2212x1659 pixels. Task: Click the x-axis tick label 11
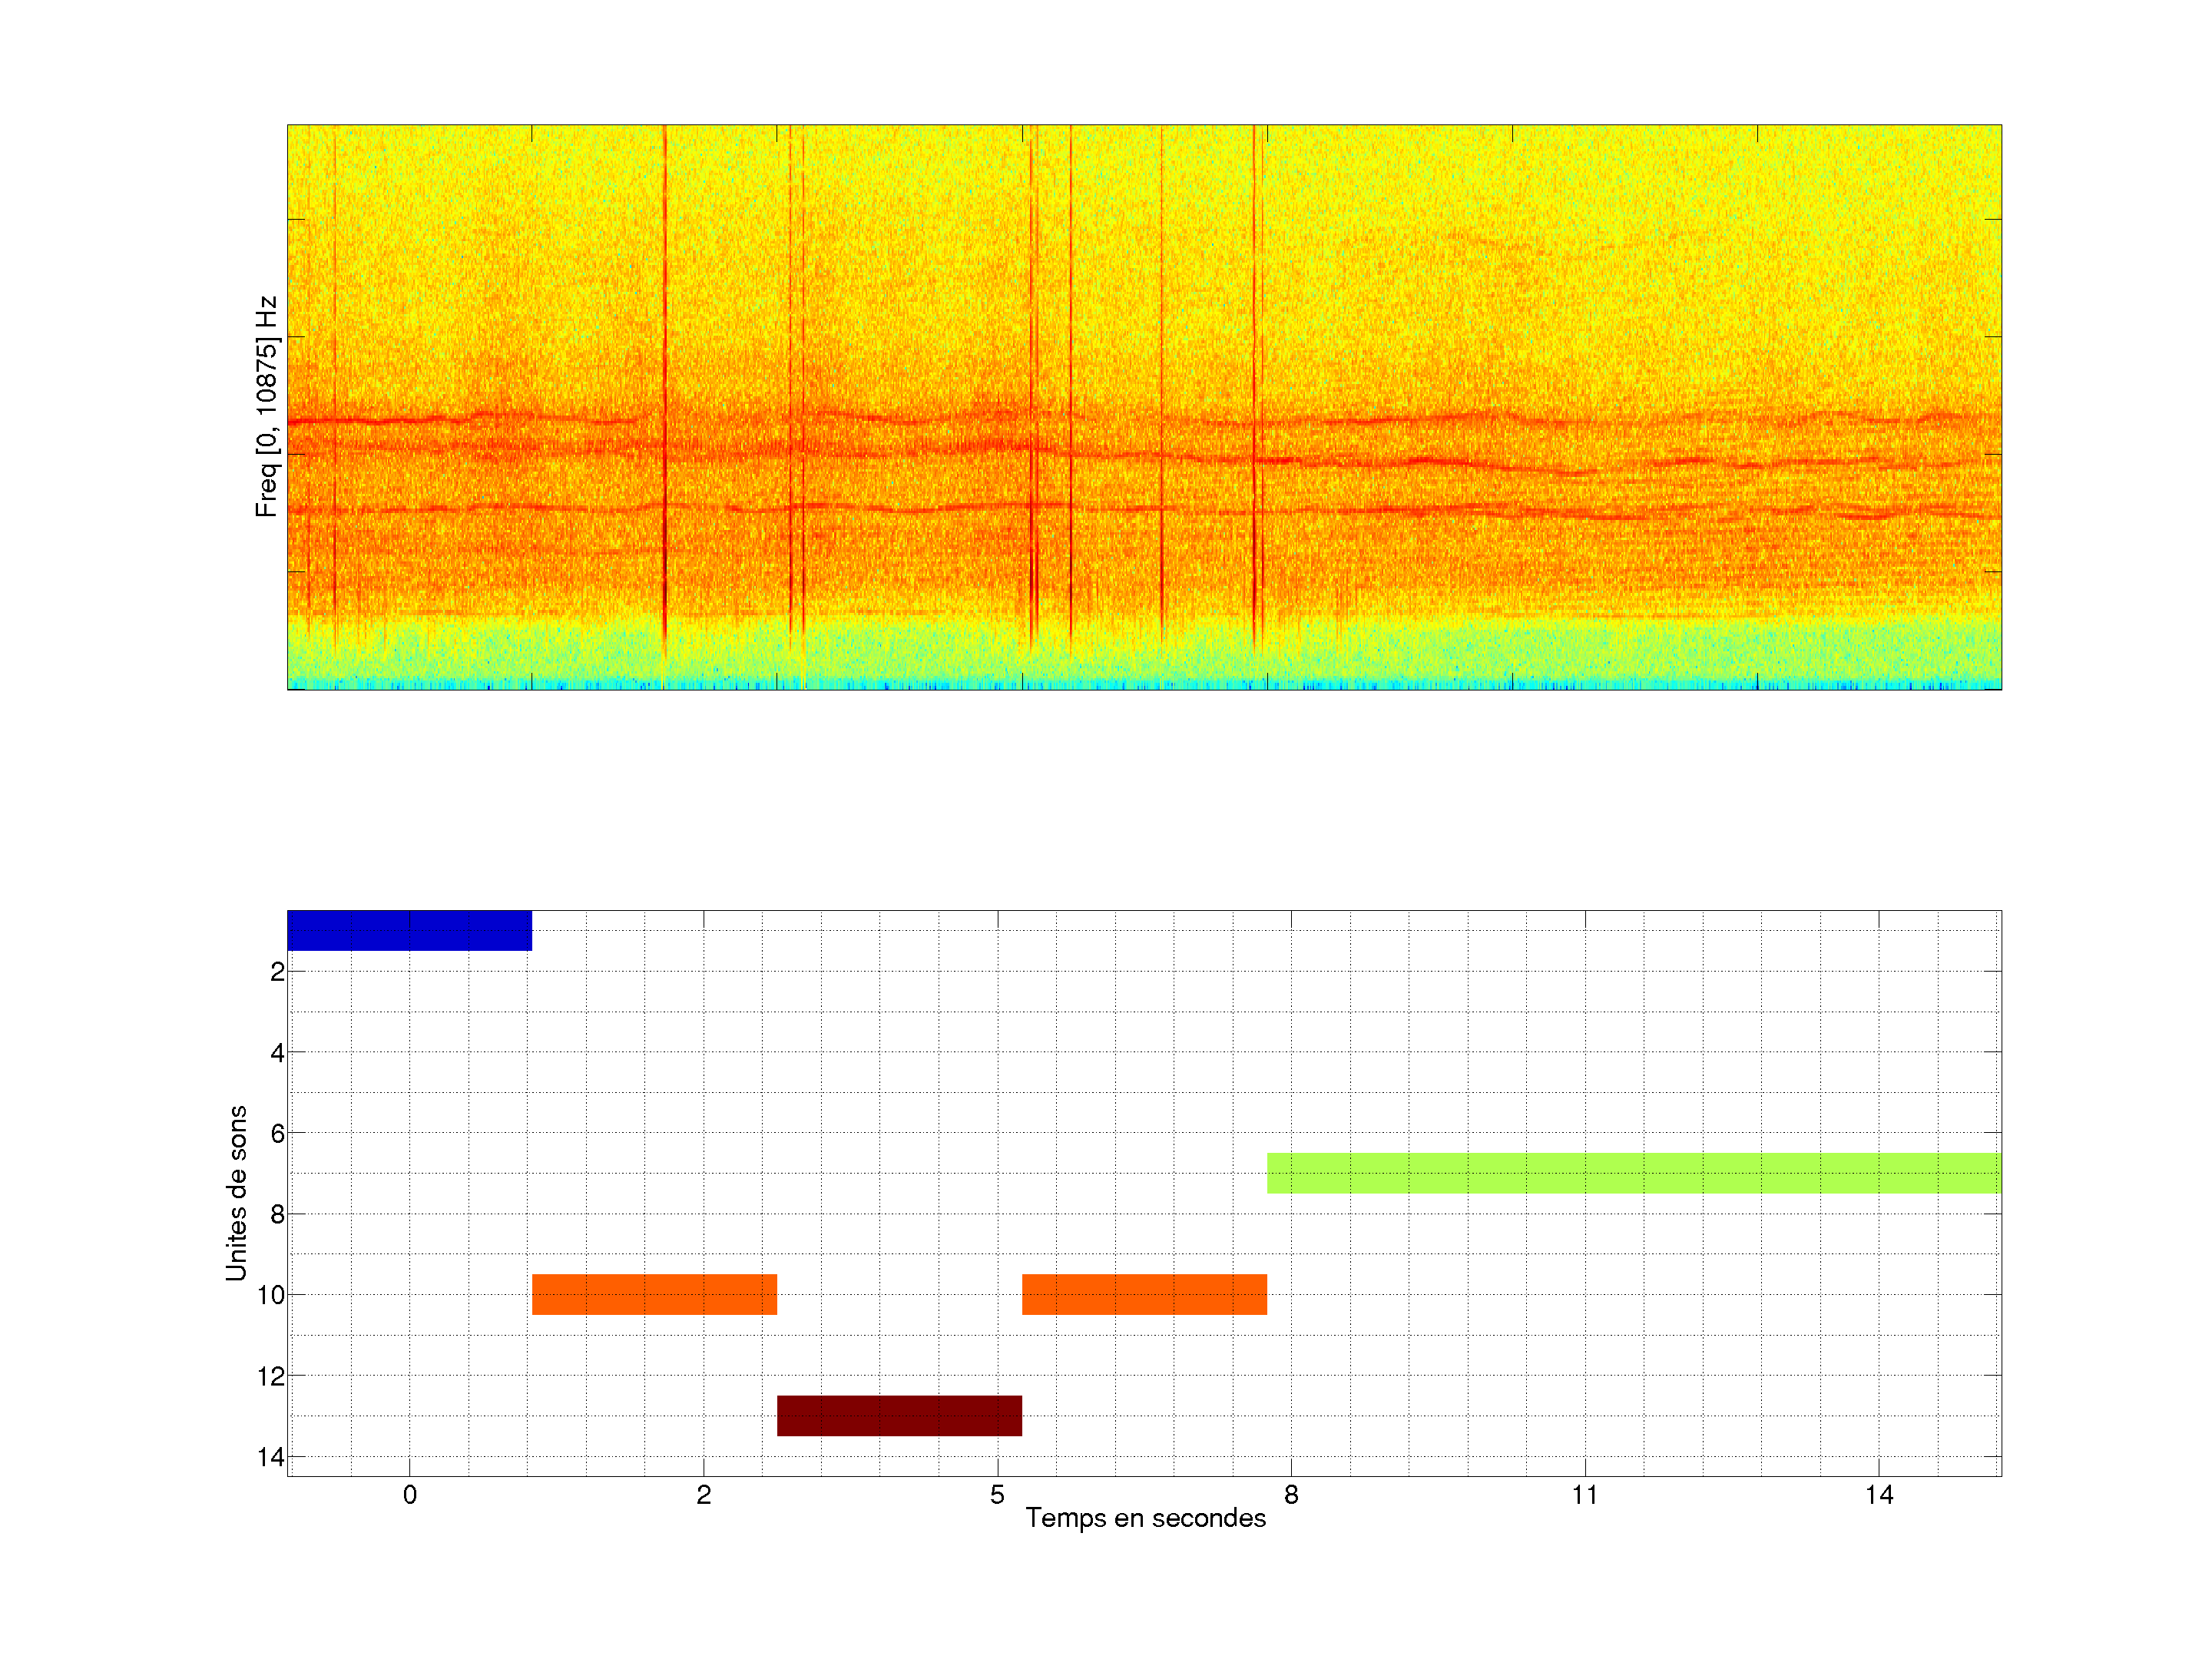pos(1584,1495)
